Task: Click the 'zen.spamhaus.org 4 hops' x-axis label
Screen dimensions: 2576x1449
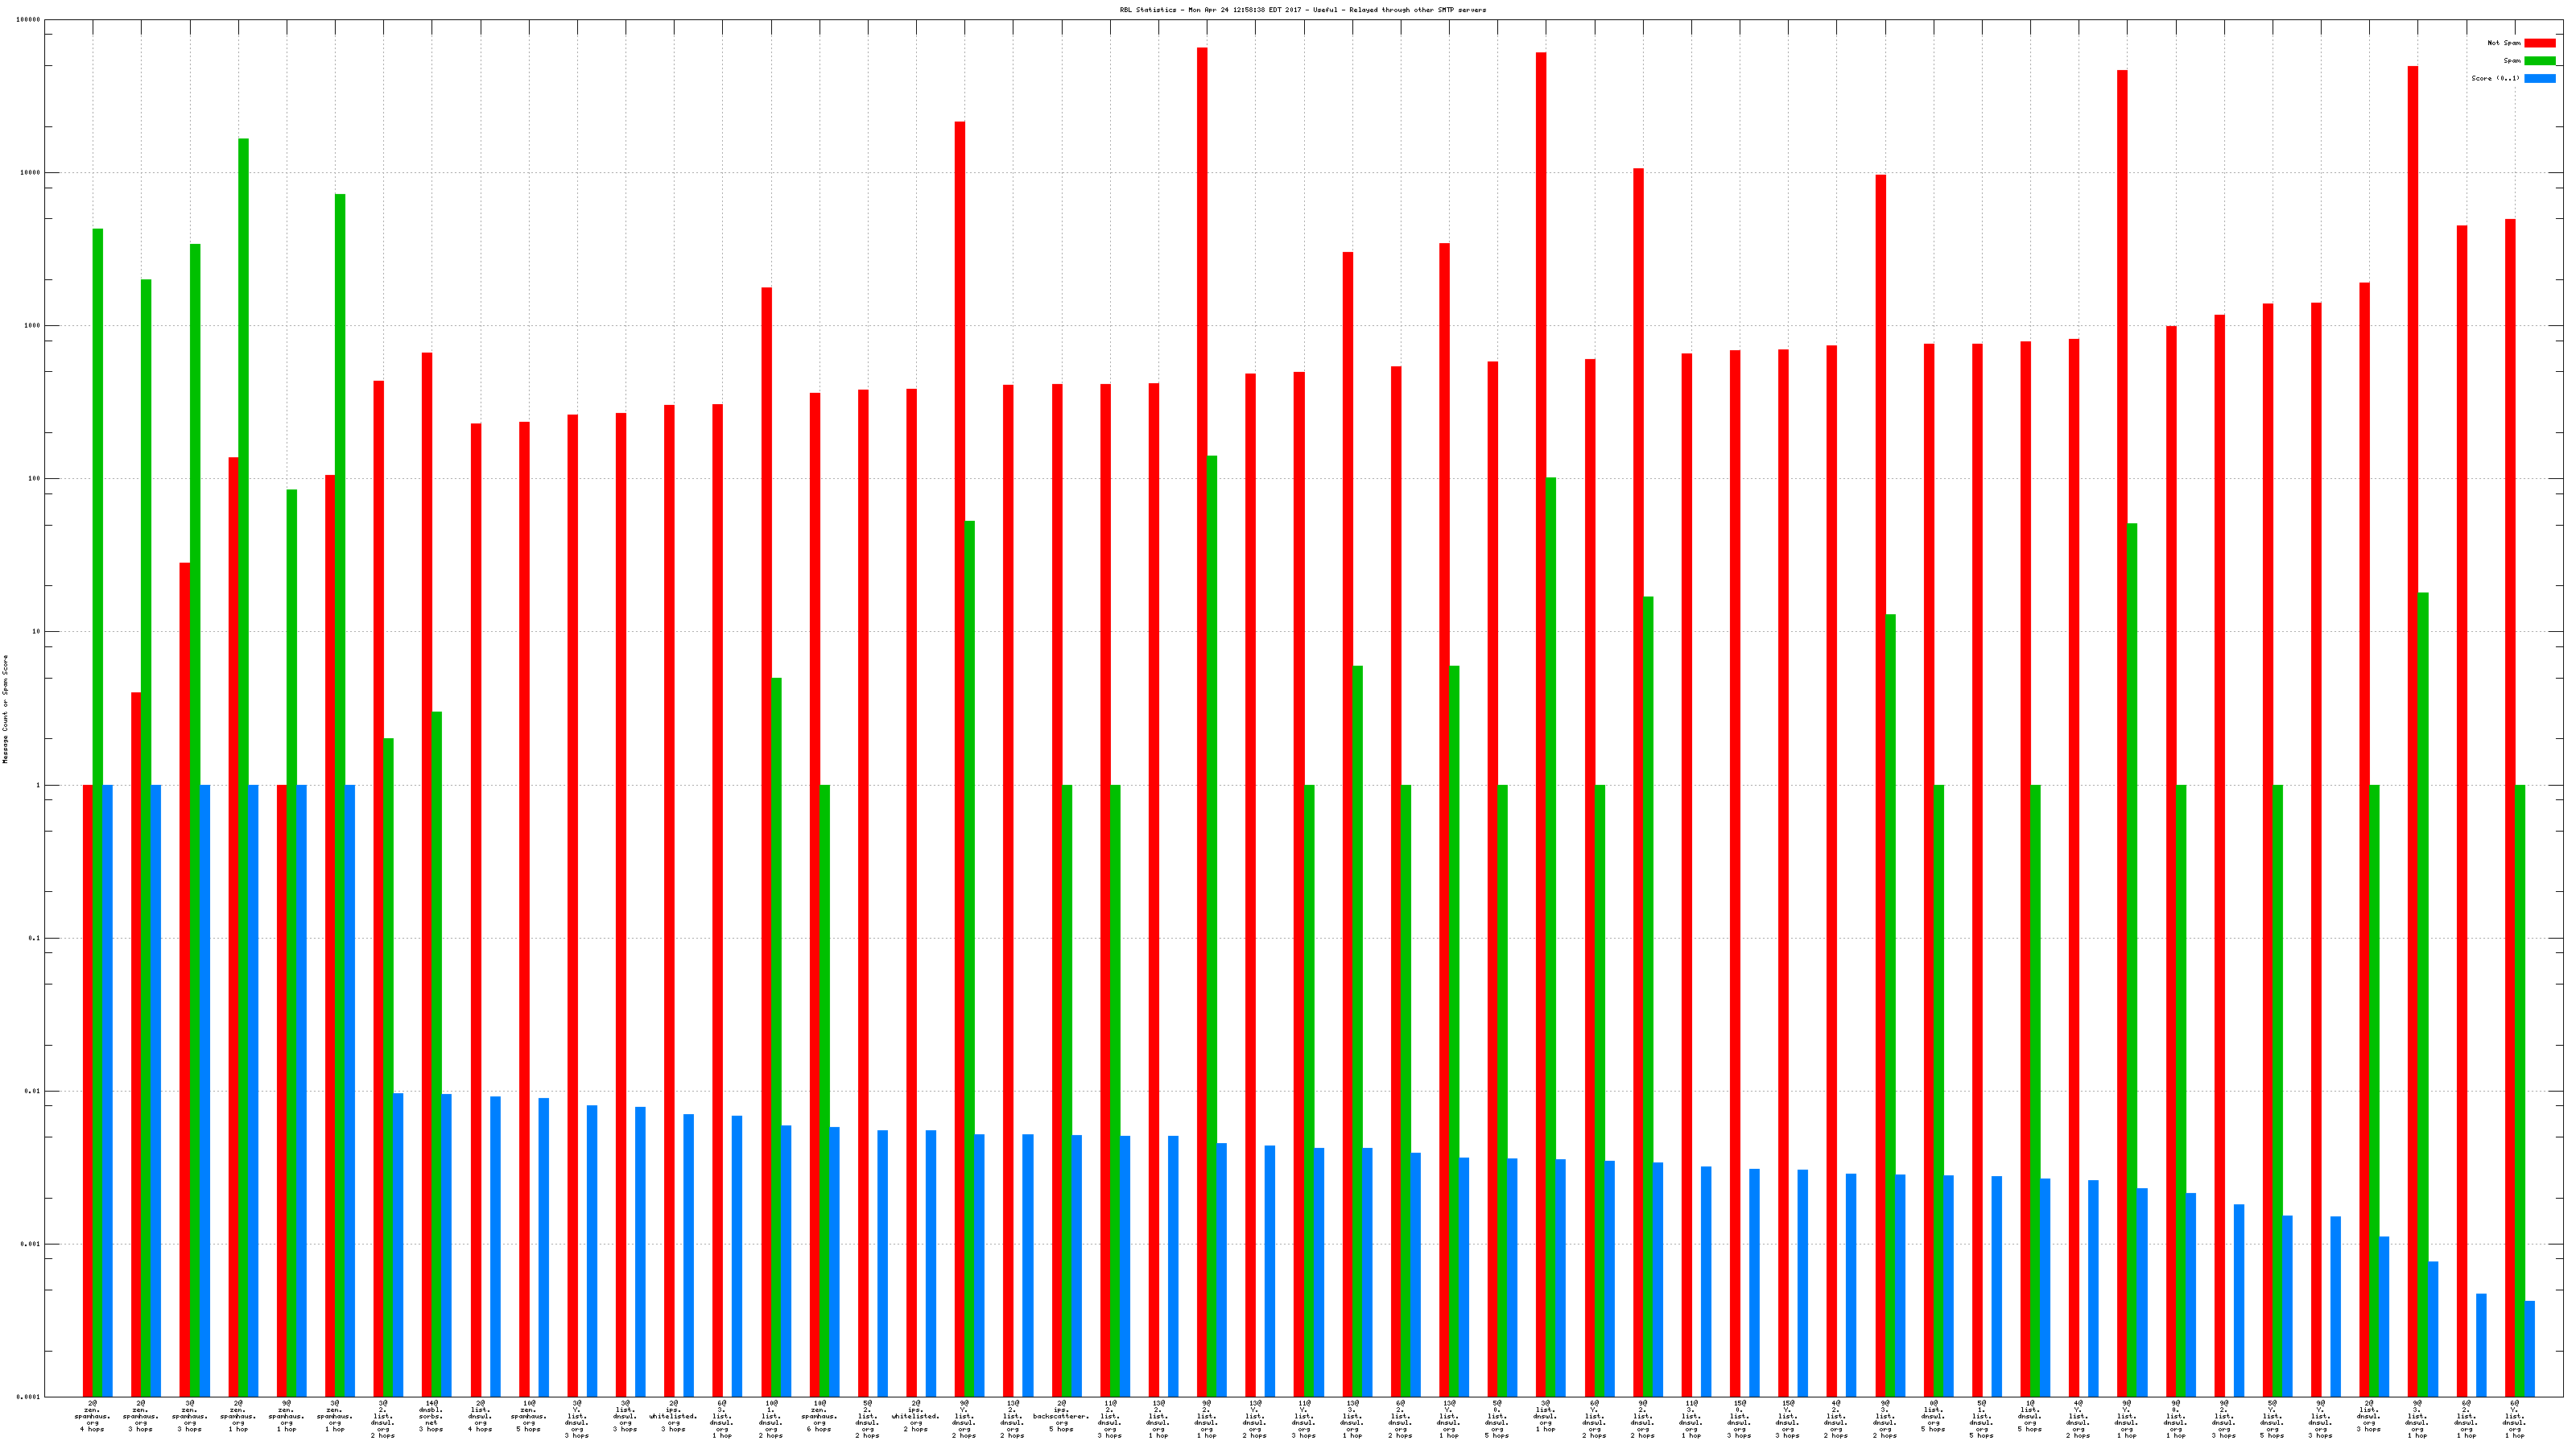Action: click(x=92, y=1417)
